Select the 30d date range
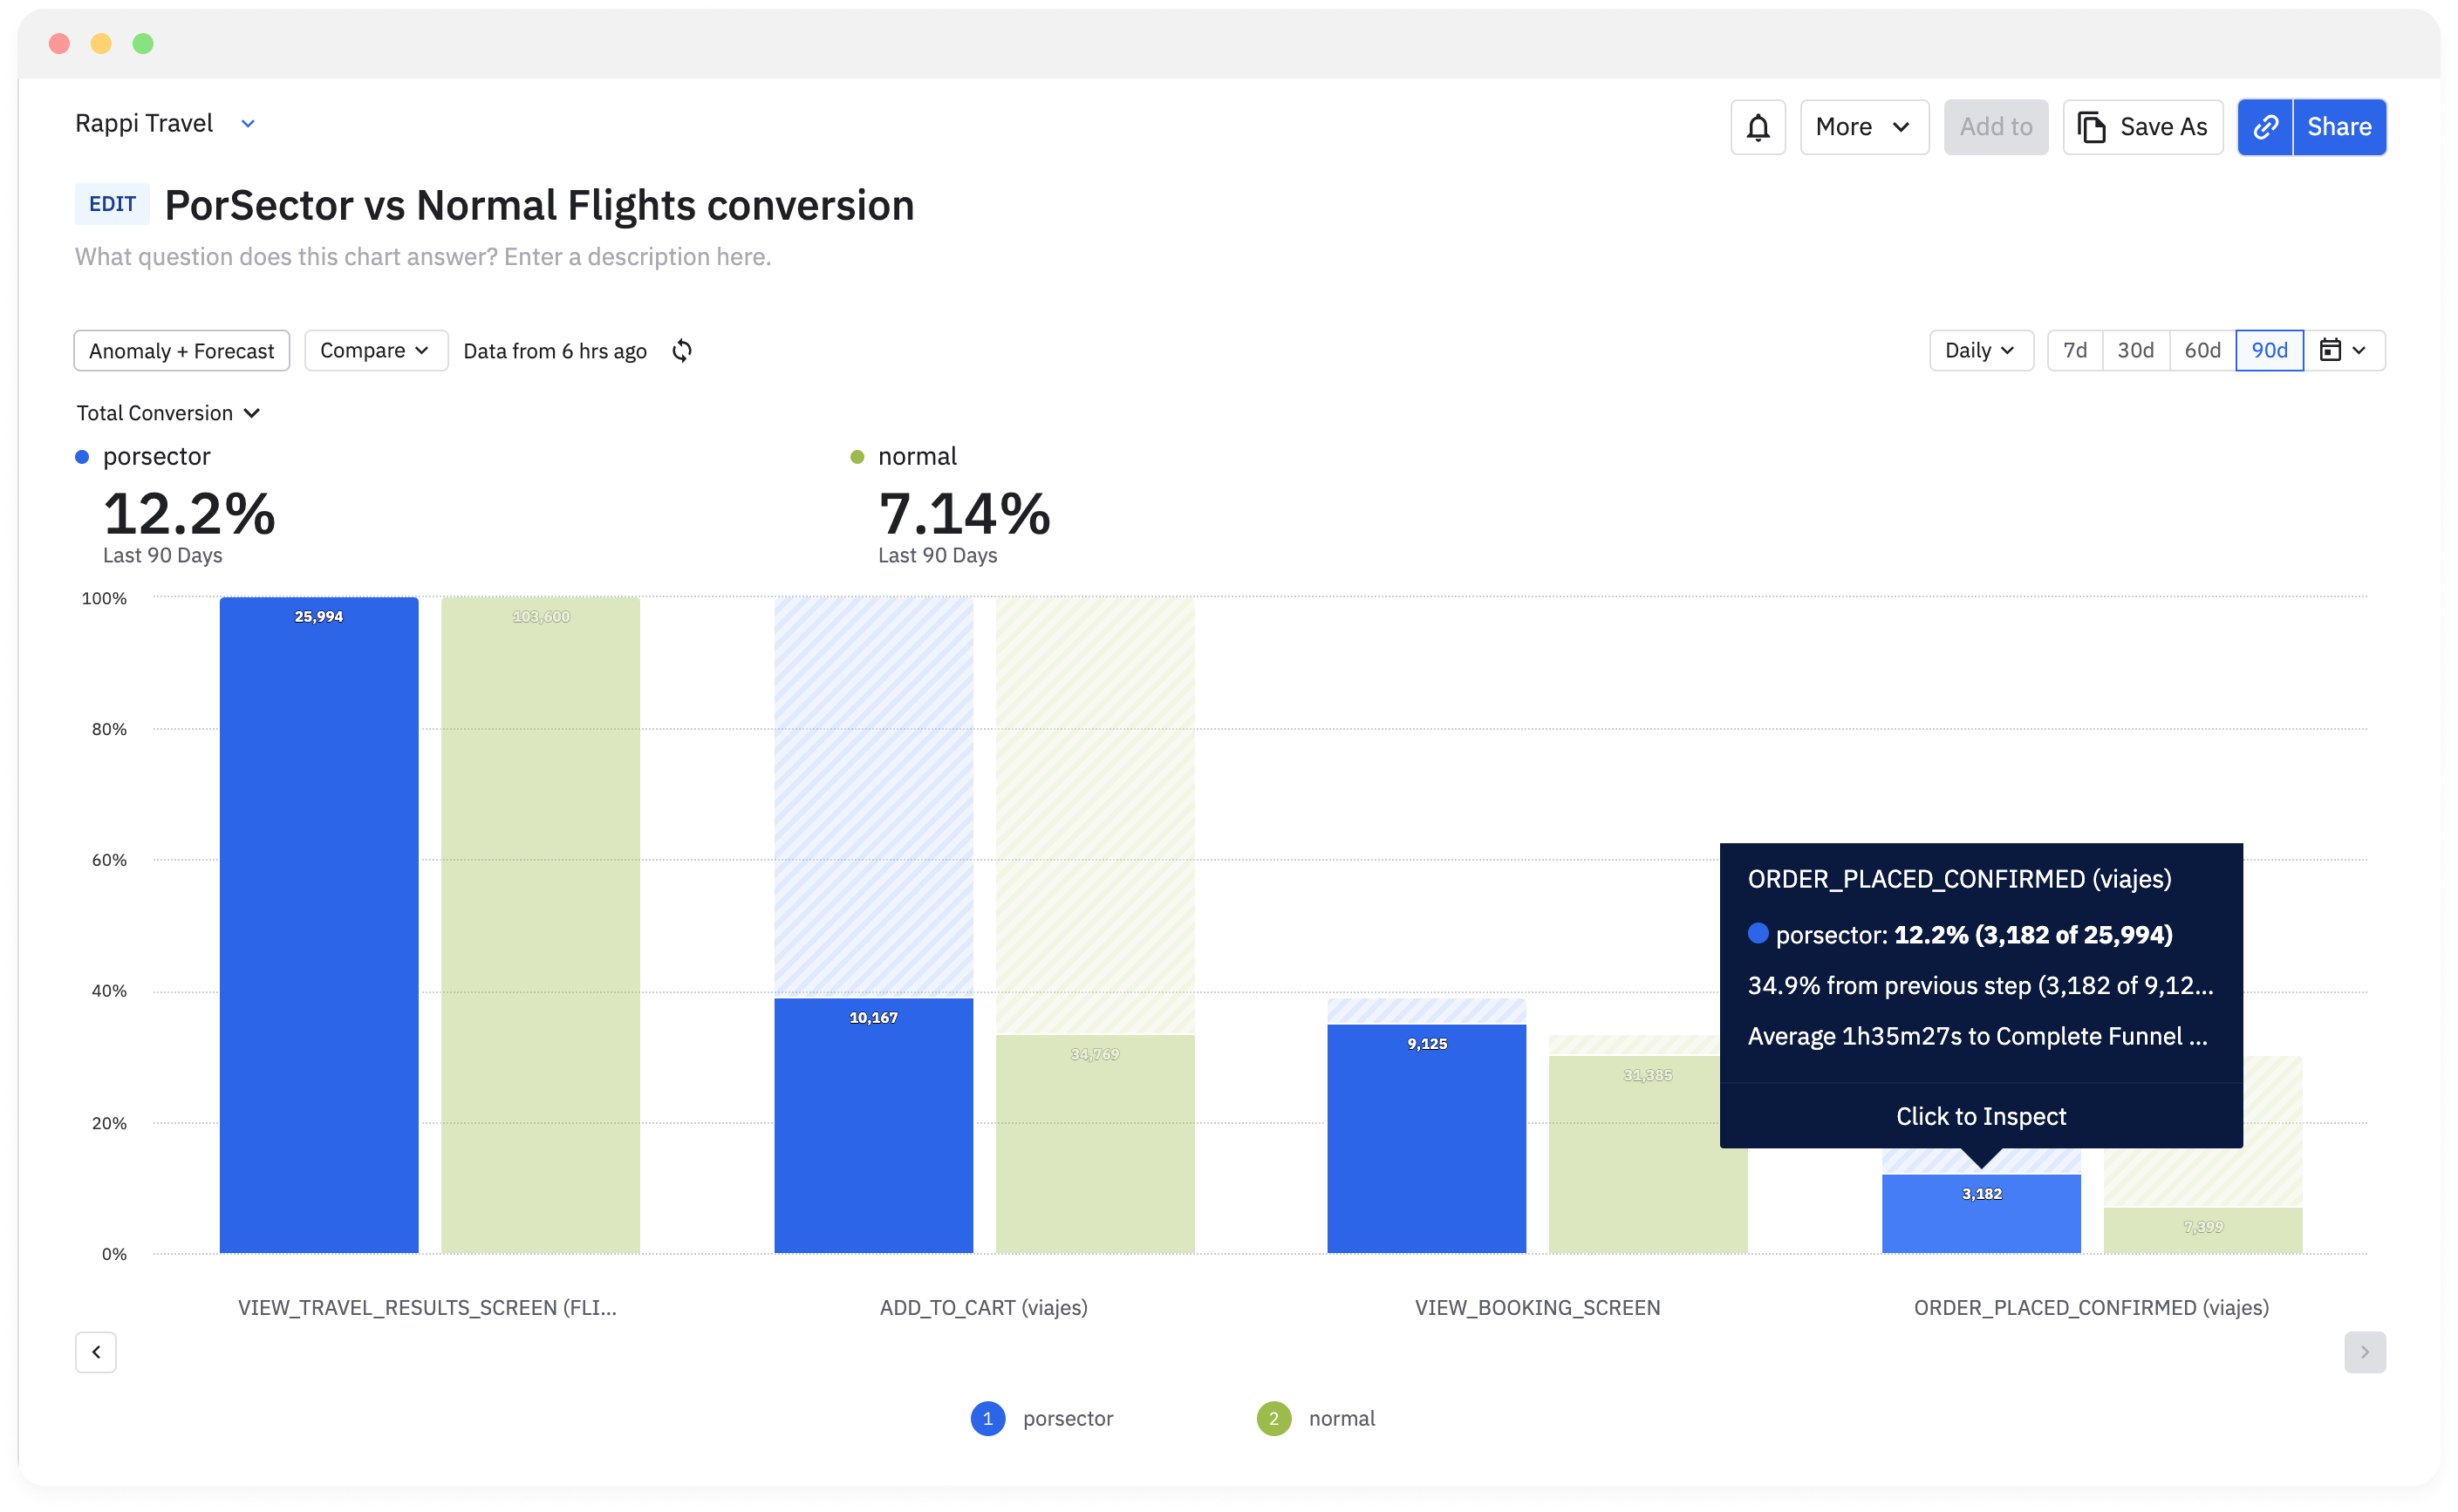This screenshot has width=2458, height=1512. point(2134,350)
